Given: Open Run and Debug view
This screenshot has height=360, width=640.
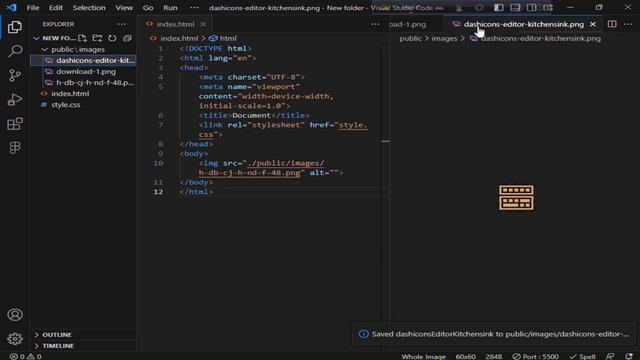Looking at the screenshot, I should tap(15, 100).
